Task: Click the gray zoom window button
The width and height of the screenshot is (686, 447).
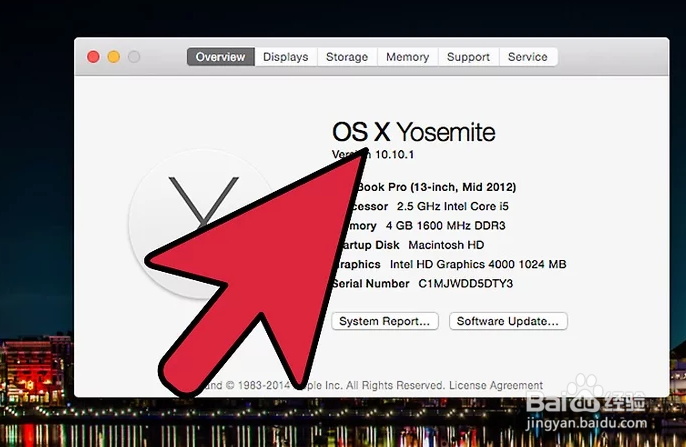Action: click(x=134, y=57)
